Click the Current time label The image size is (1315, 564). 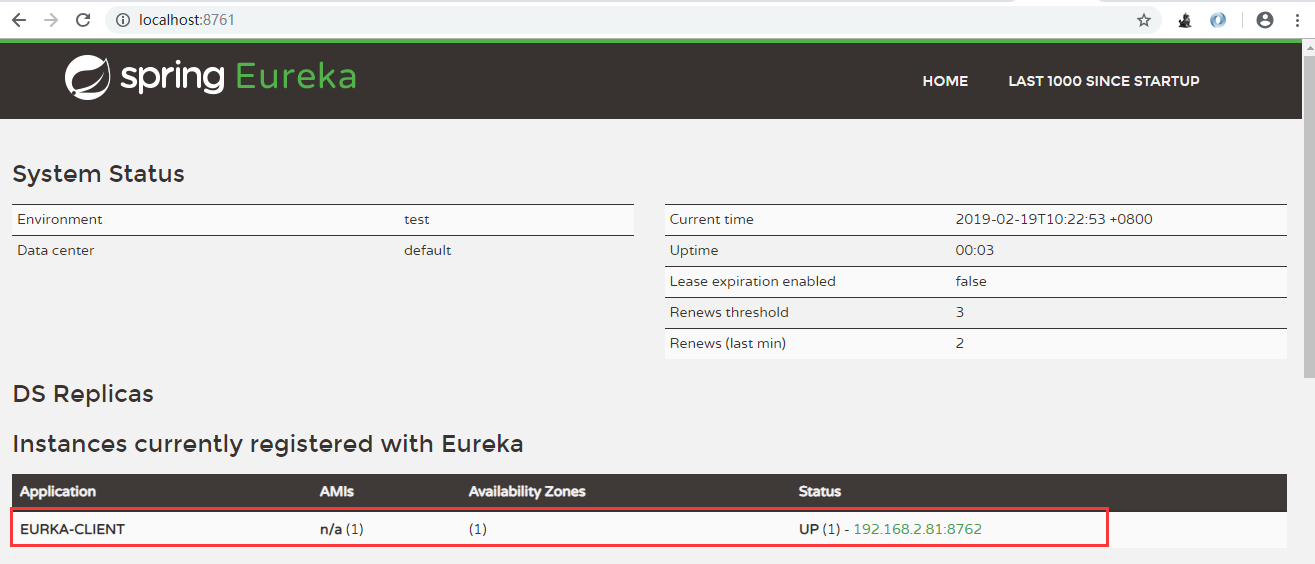[712, 219]
